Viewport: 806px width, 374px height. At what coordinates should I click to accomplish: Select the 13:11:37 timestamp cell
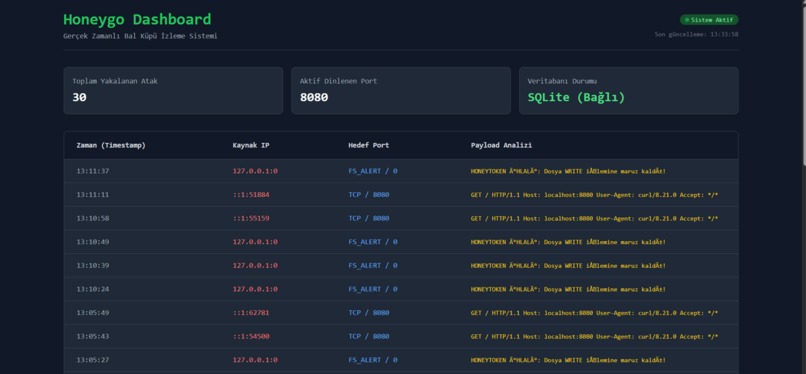(93, 171)
